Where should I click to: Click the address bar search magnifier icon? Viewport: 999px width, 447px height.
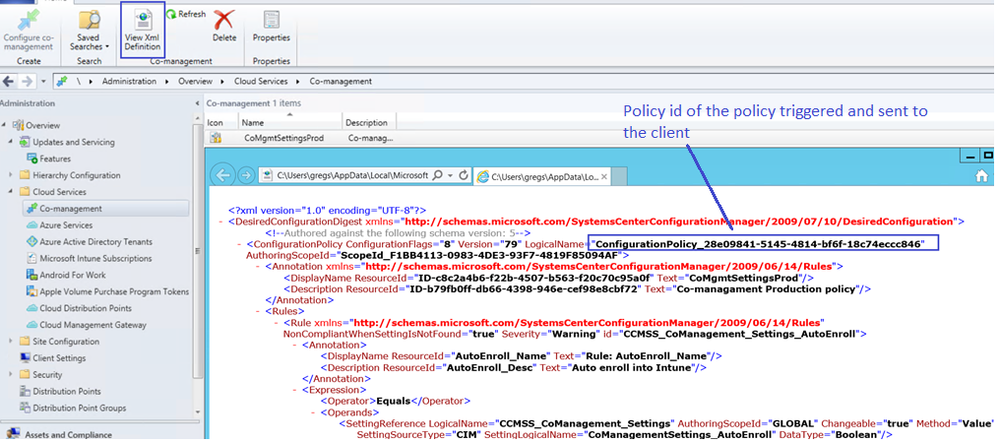[438, 175]
